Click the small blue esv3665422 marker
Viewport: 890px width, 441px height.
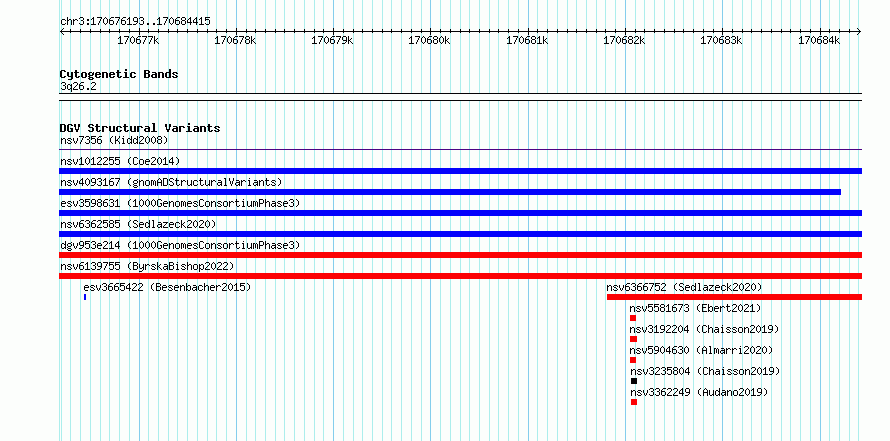85,297
